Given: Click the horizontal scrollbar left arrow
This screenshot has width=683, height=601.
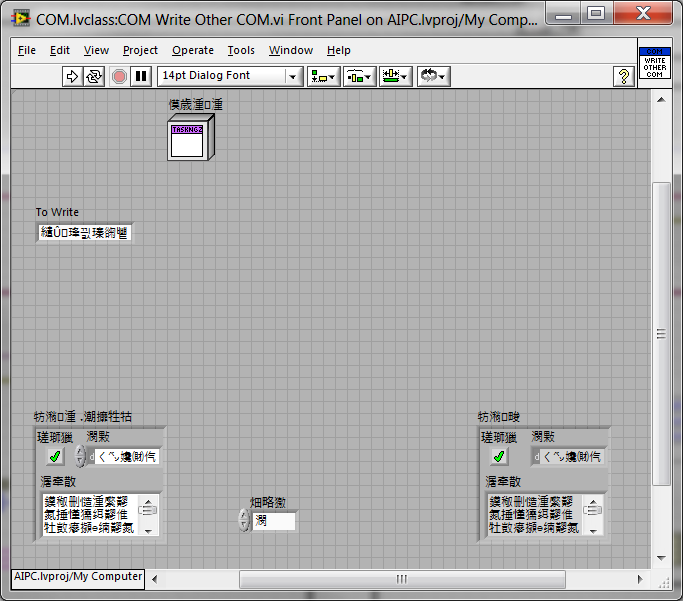Looking at the screenshot, I should pos(154,579).
